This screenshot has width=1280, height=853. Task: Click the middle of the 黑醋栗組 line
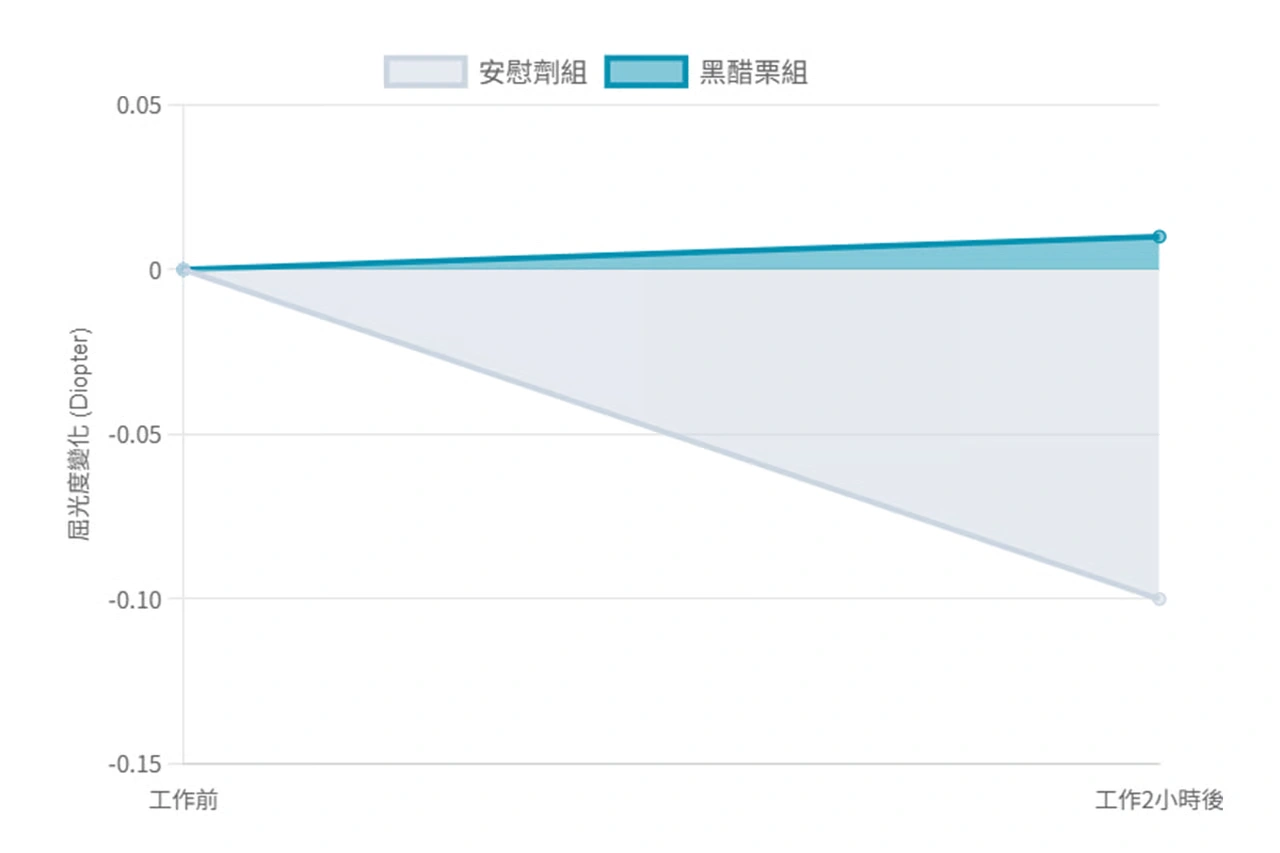point(671,253)
